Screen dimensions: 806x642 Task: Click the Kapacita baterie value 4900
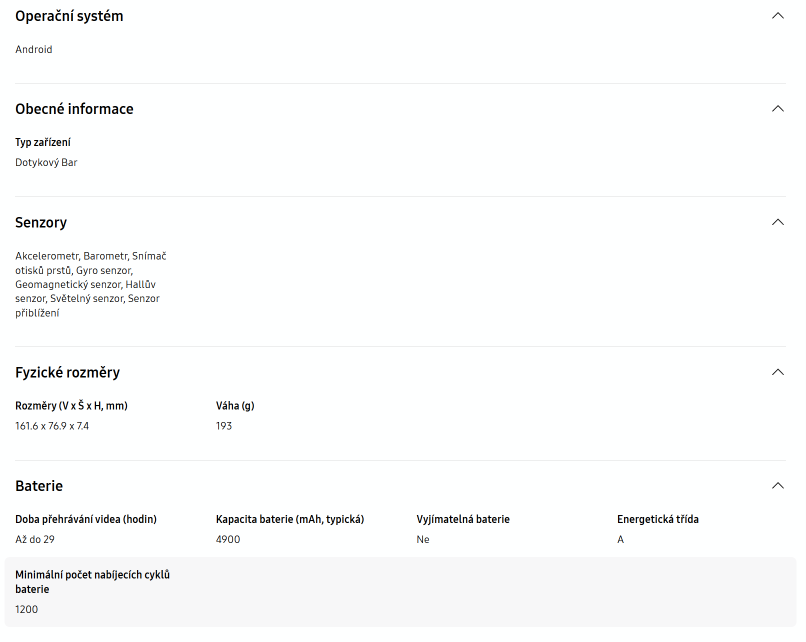click(228, 539)
